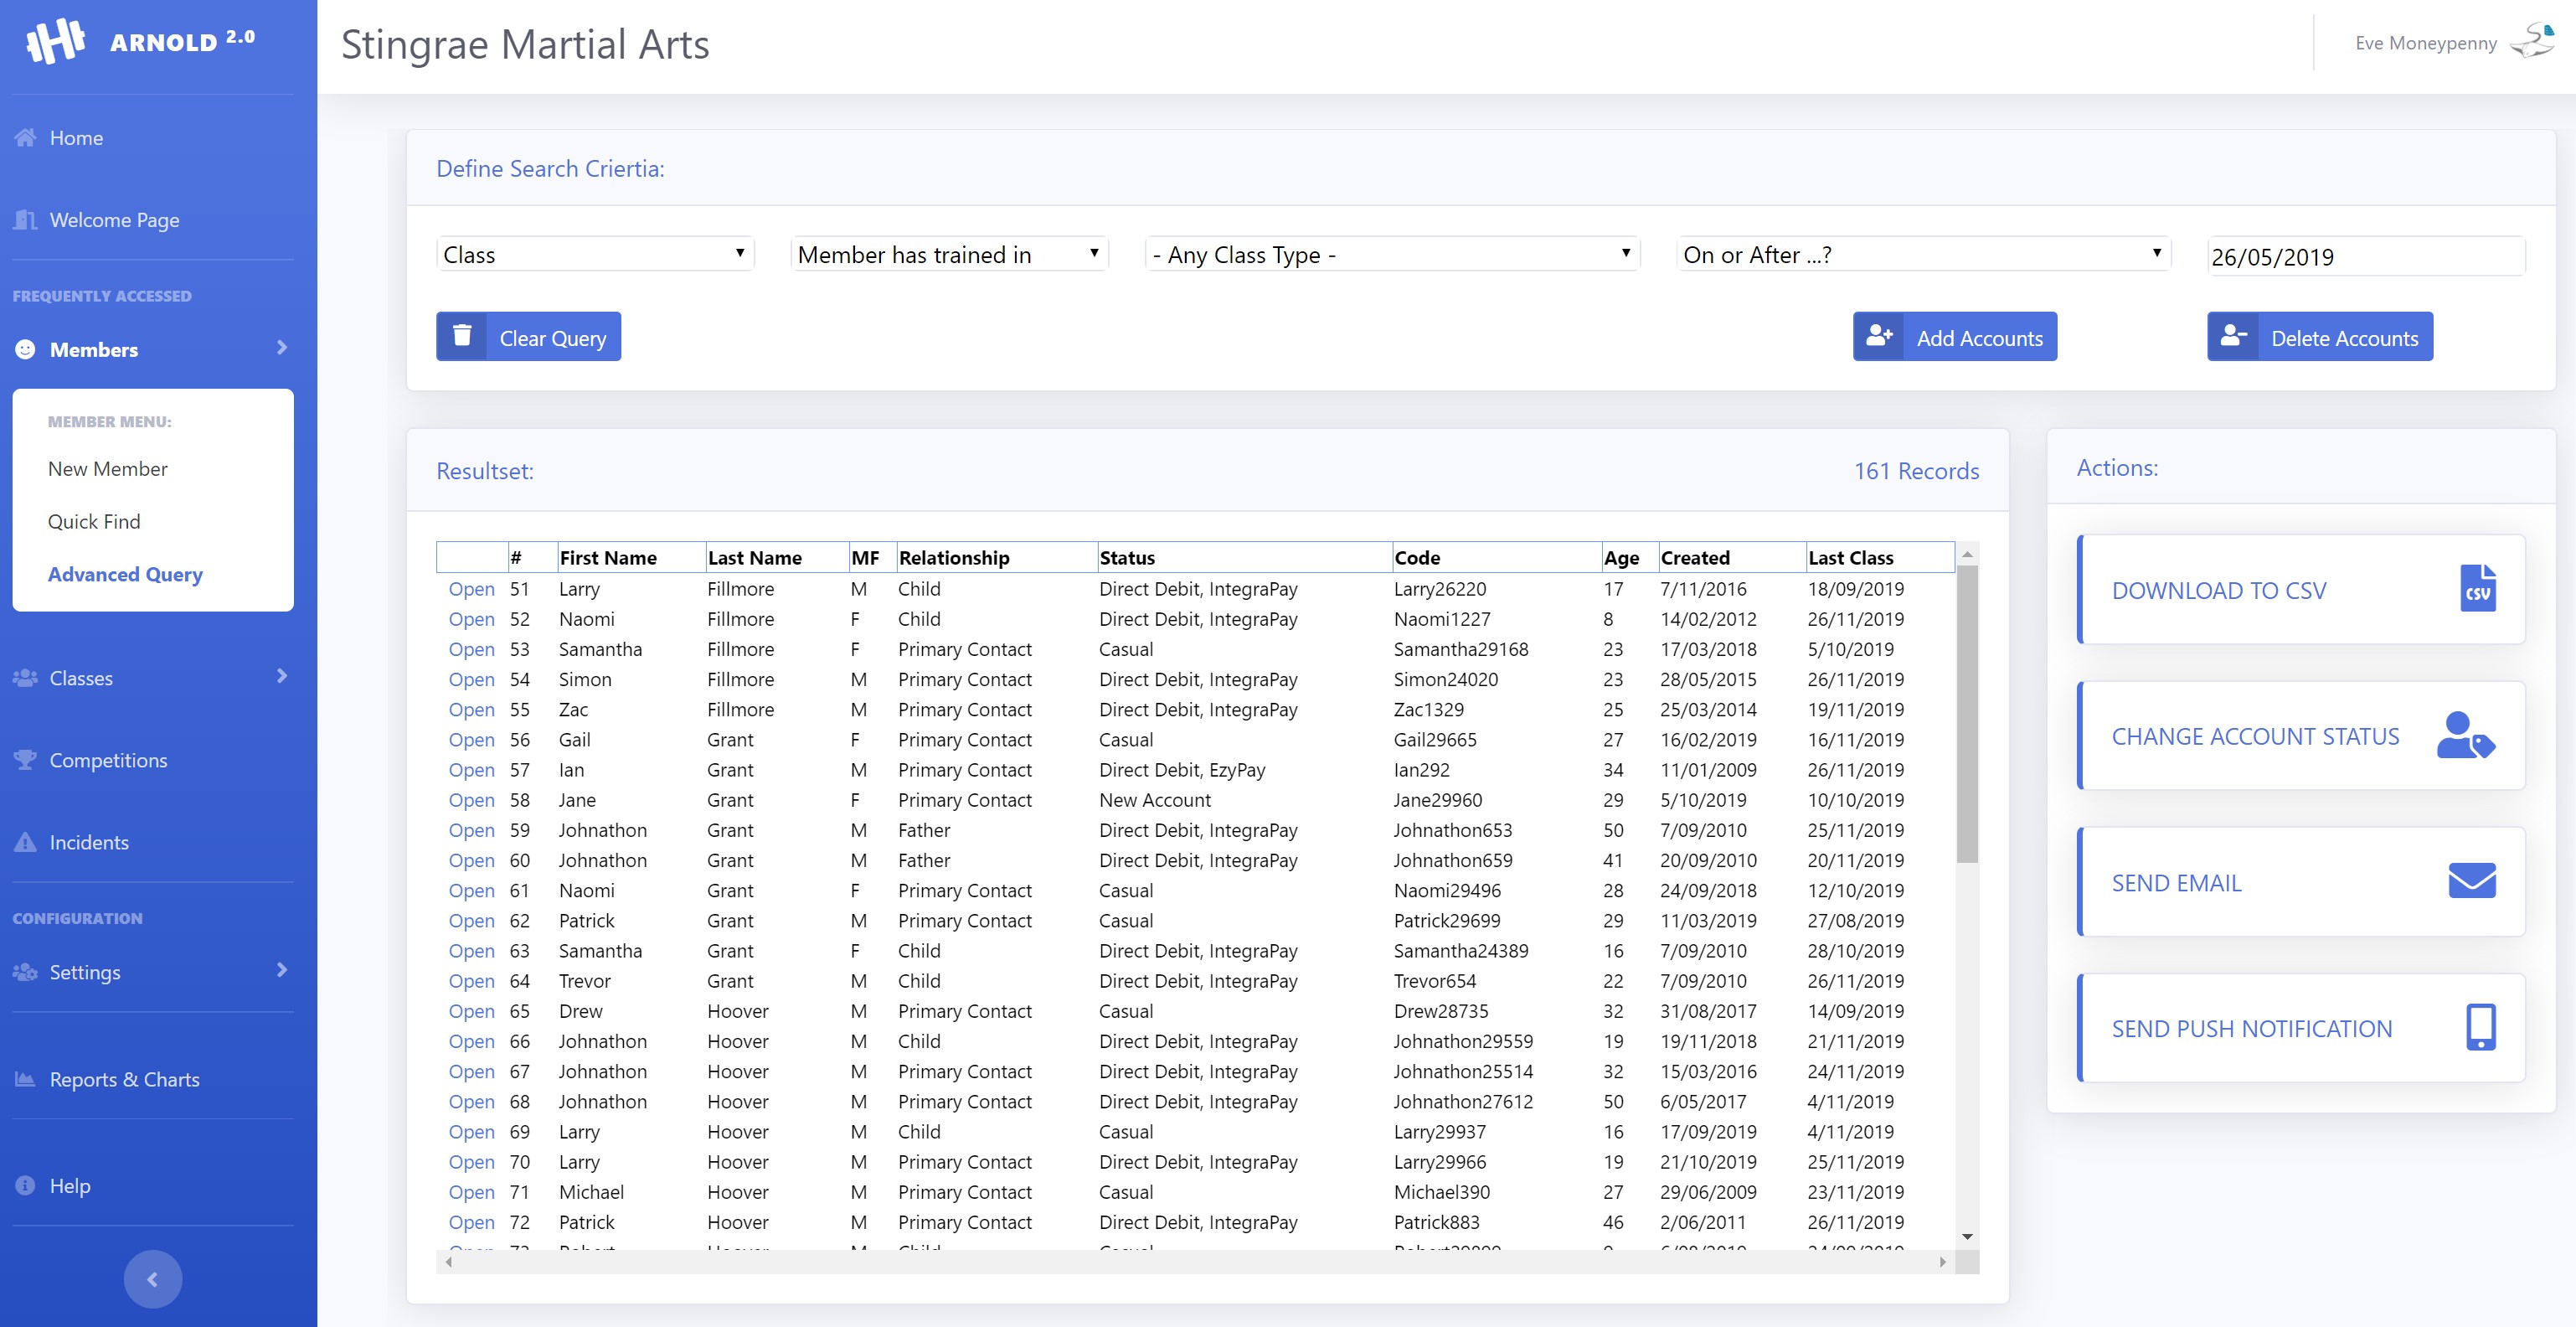Click Eve Moneypenny's profile avatar
Image resolution: width=2576 pixels, height=1327 pixels.
2534,42
